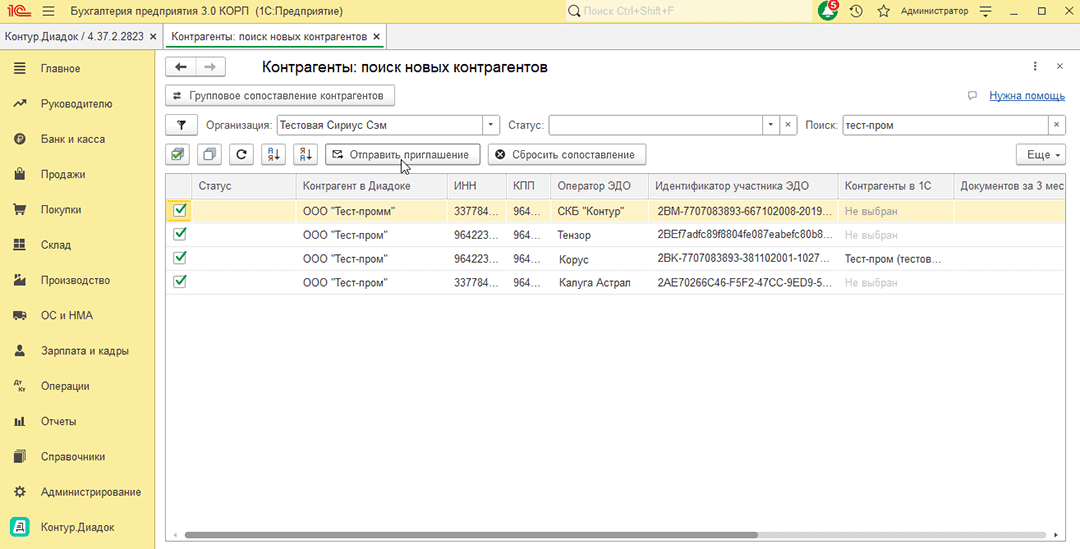Click the Калуга Астрал cell
The height and width of the screenshot is (549, 1080).
click(x=599, y=282)
